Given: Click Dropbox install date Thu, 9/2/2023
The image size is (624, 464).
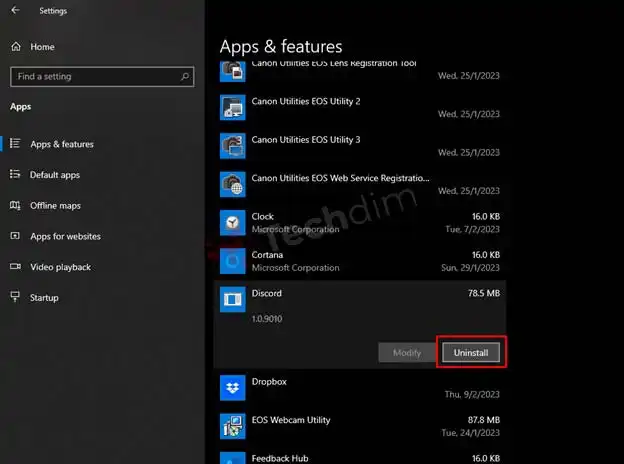Looking at the screenshot, I should tap(472, 394).
